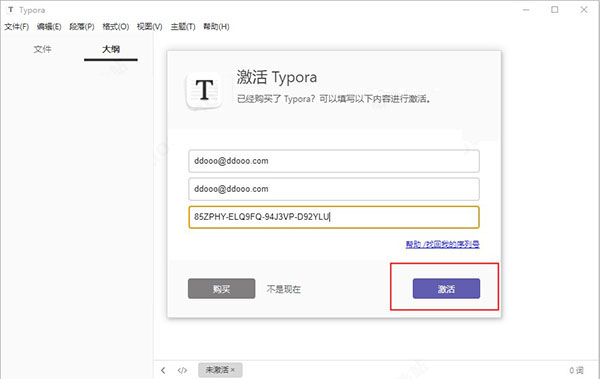Click the purple 激活 button
This screenshot has width=600, height=379.
pos(446,289)
